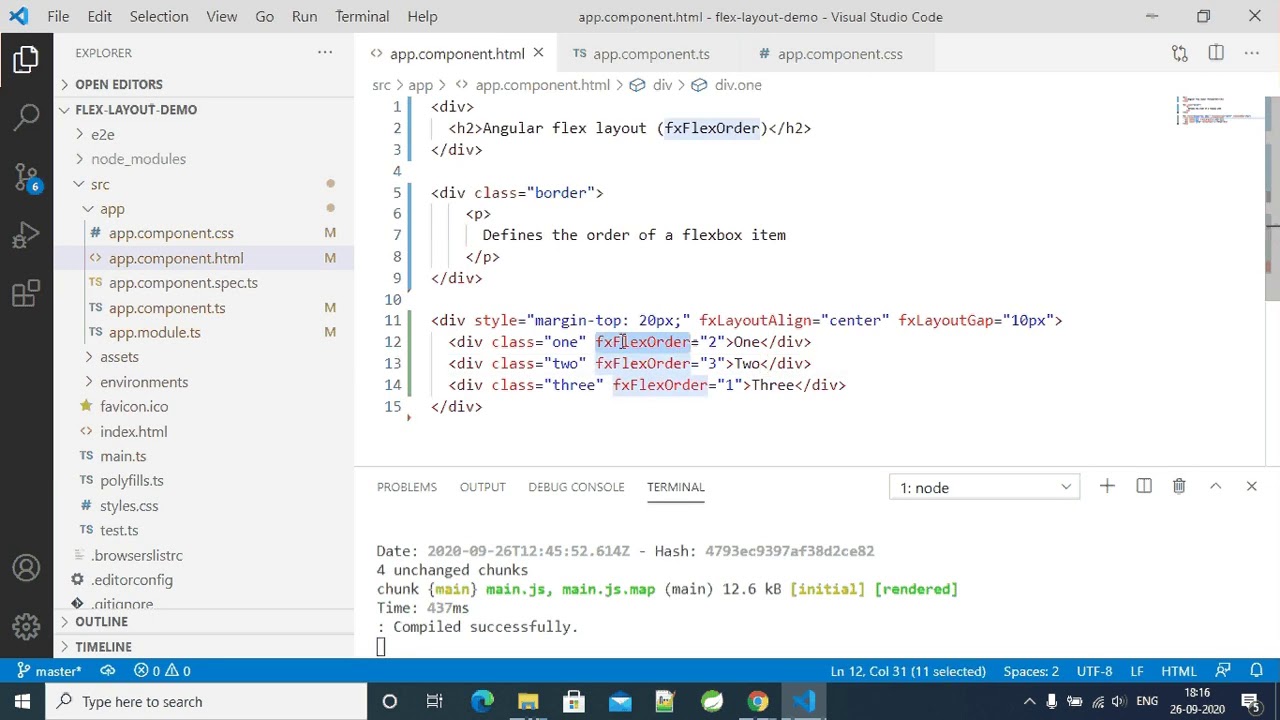Kill the terminal with trash icon
Image resolution: width=1280 pixels, height=720 pixels.
click(1179, 487)
